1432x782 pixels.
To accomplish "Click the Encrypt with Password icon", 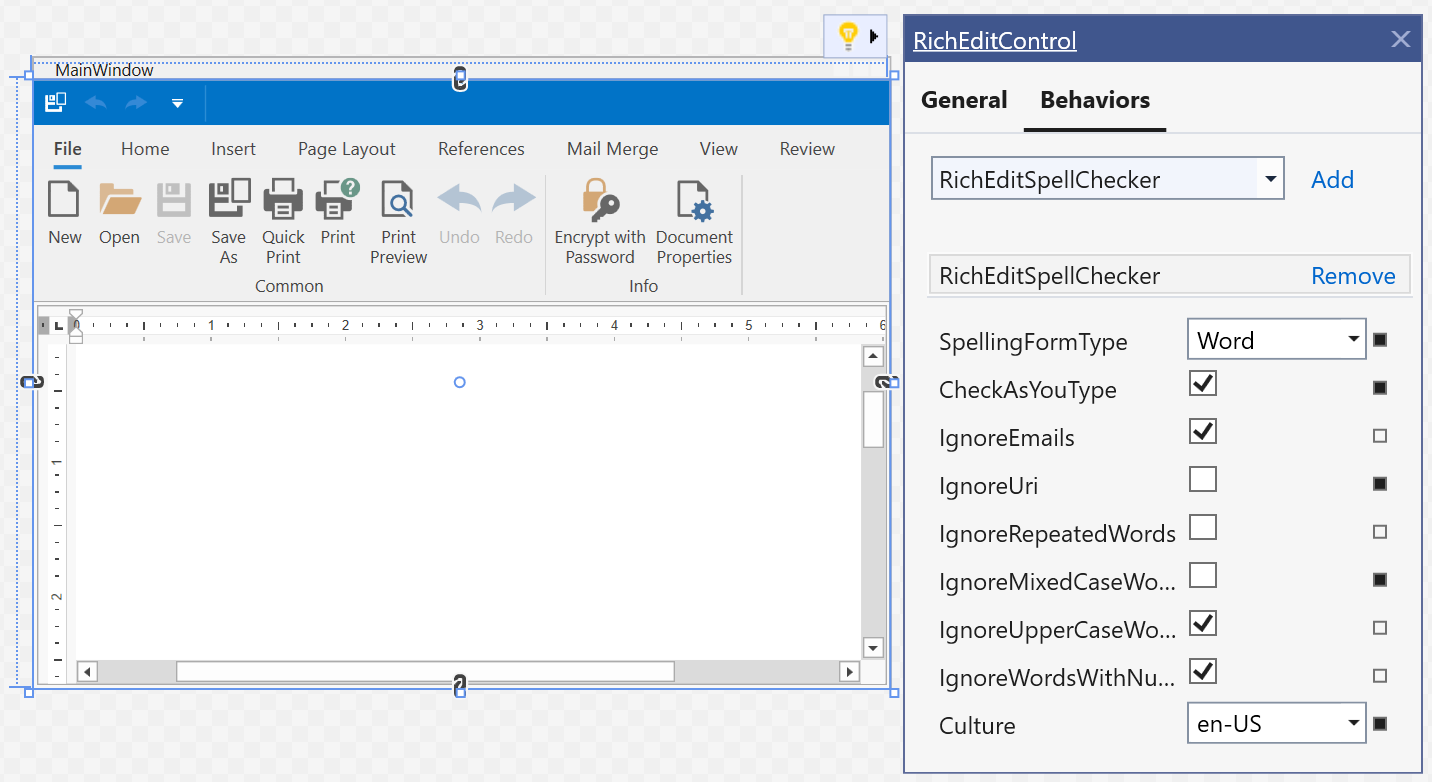I will point(600,200).
